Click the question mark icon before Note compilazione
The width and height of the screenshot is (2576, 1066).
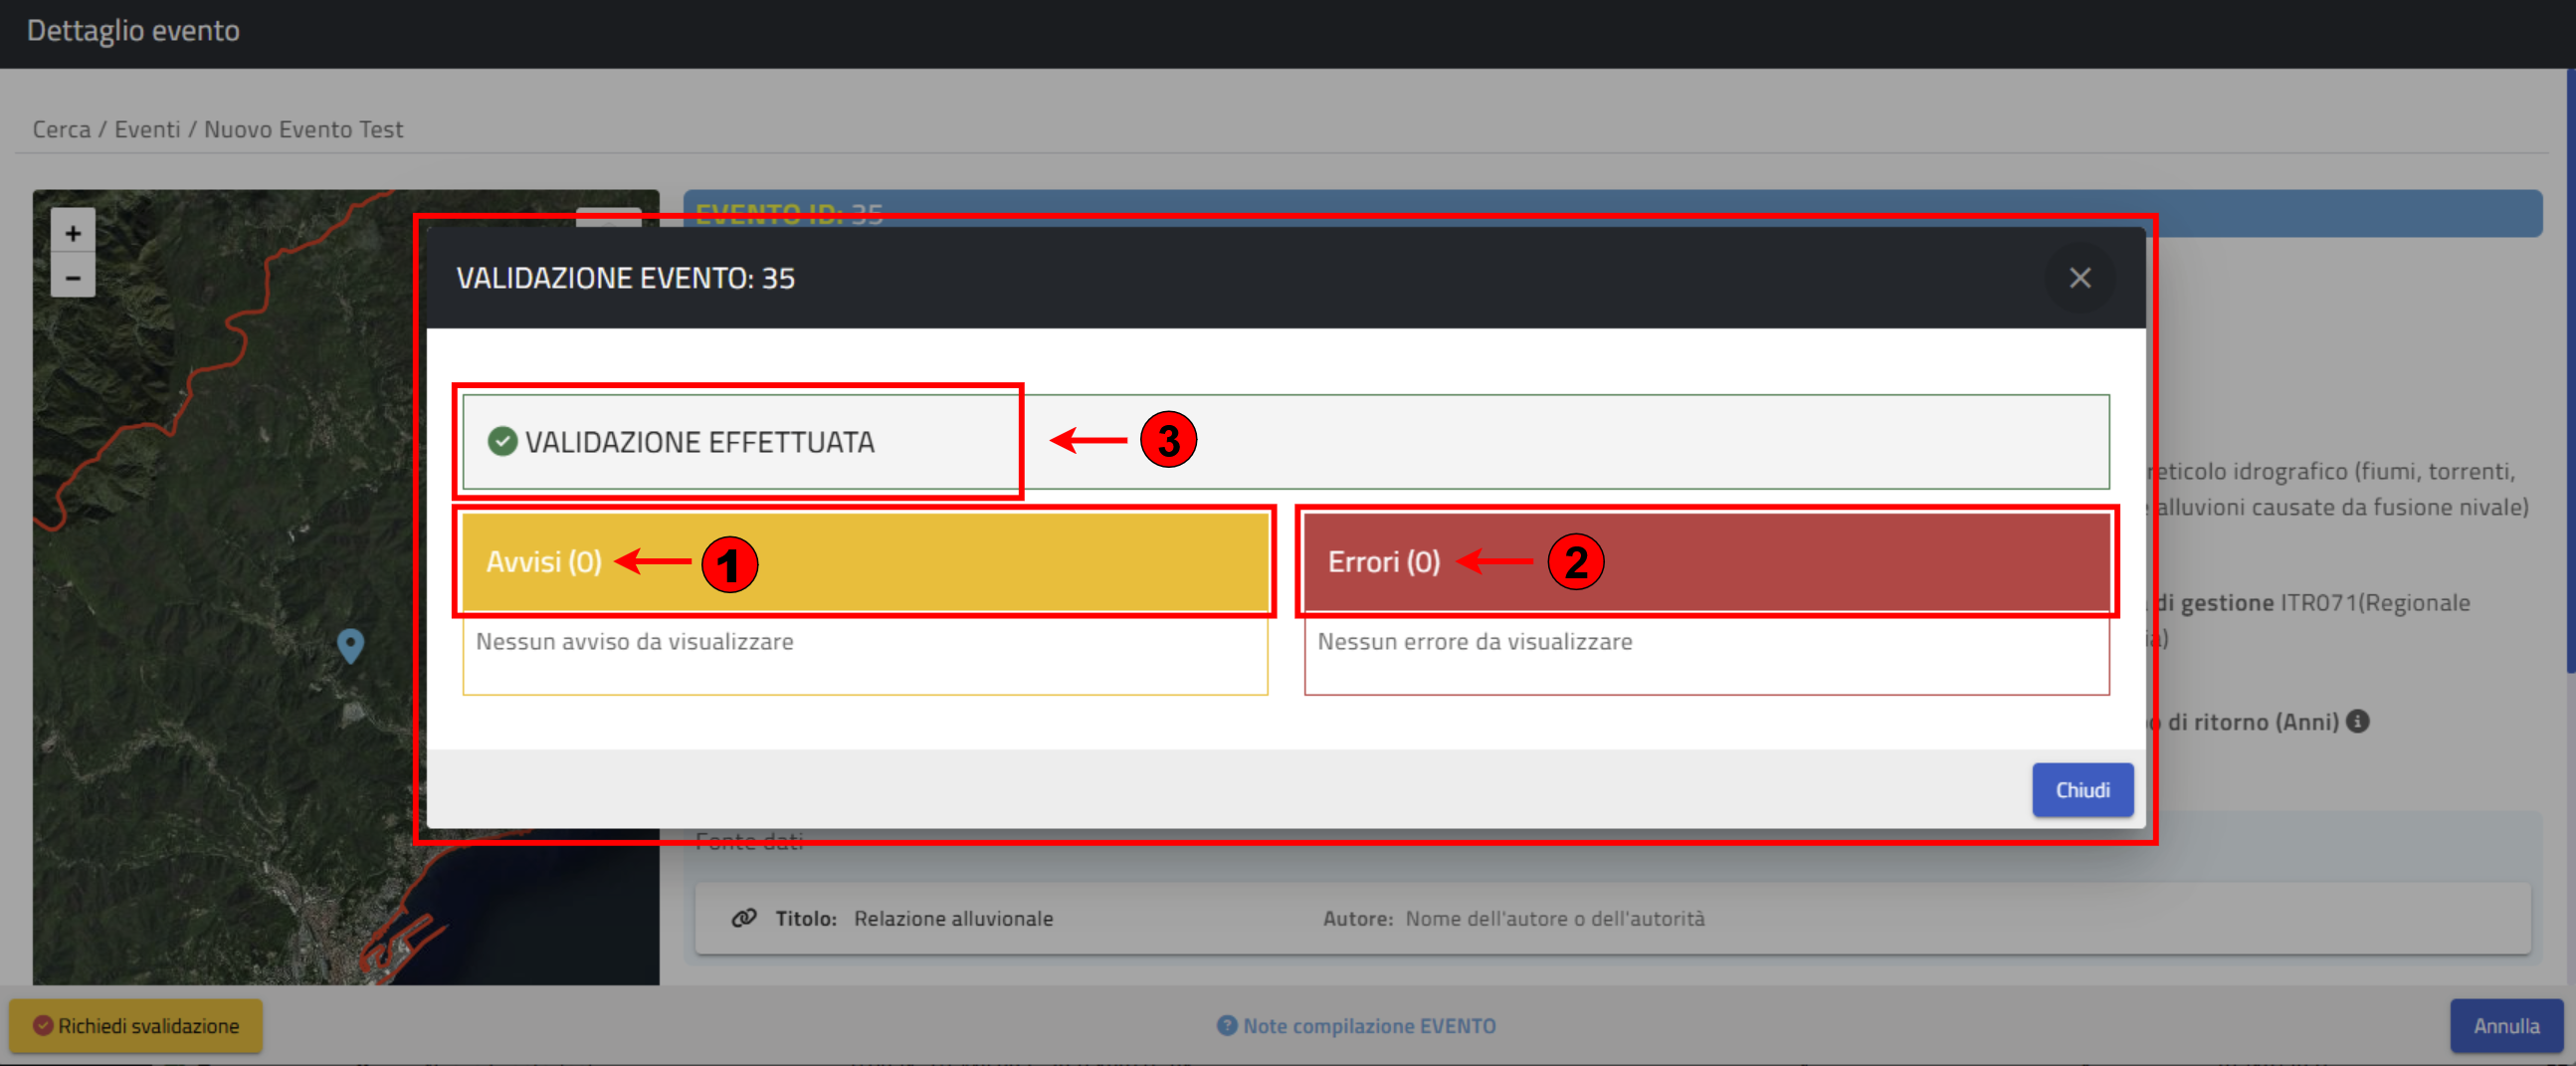(x=1226, y=1026)
